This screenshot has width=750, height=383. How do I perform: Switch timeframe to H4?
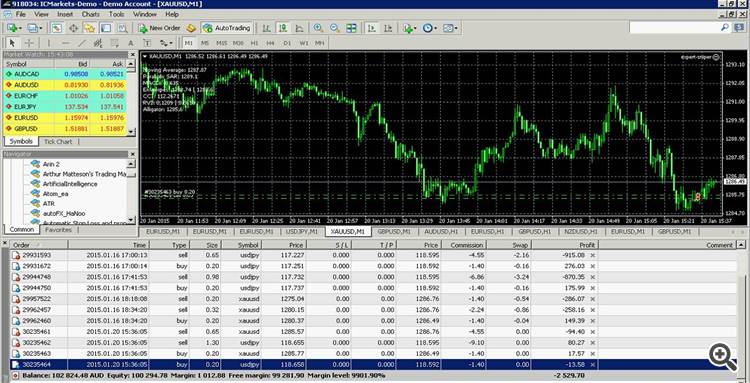coord(271,43)
